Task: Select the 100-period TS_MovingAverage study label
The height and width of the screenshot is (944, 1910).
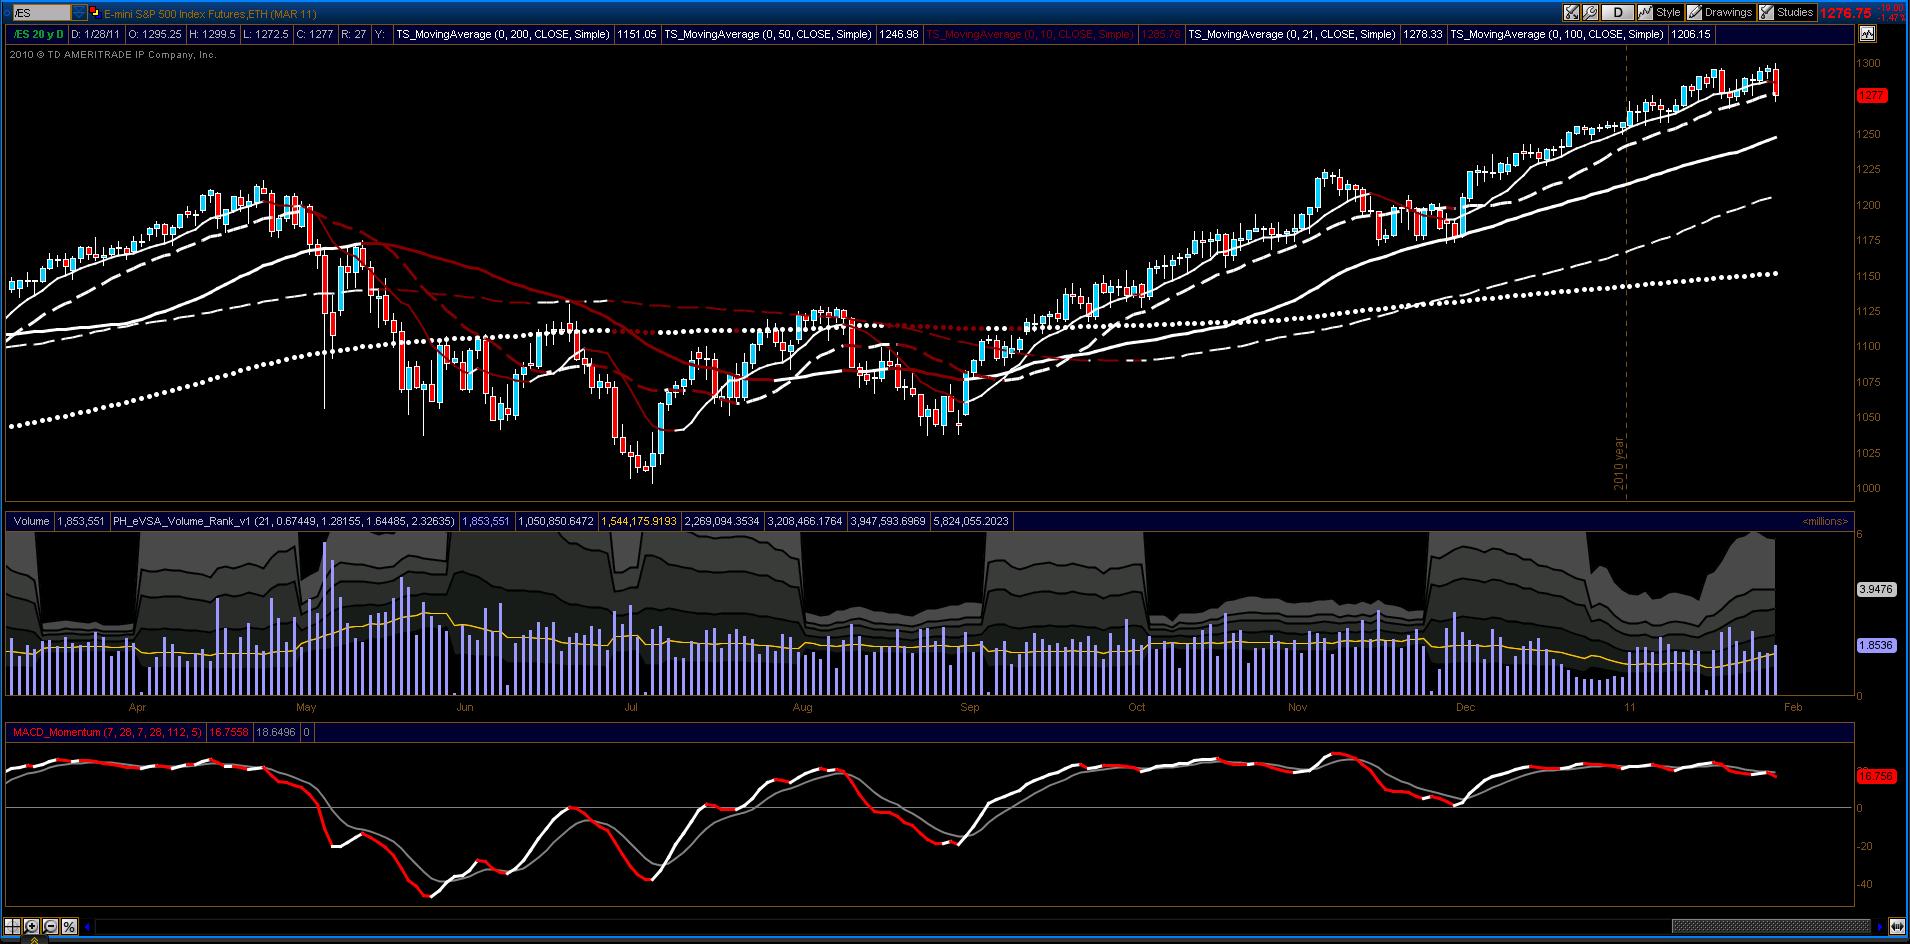Action: click(1556, 34)
